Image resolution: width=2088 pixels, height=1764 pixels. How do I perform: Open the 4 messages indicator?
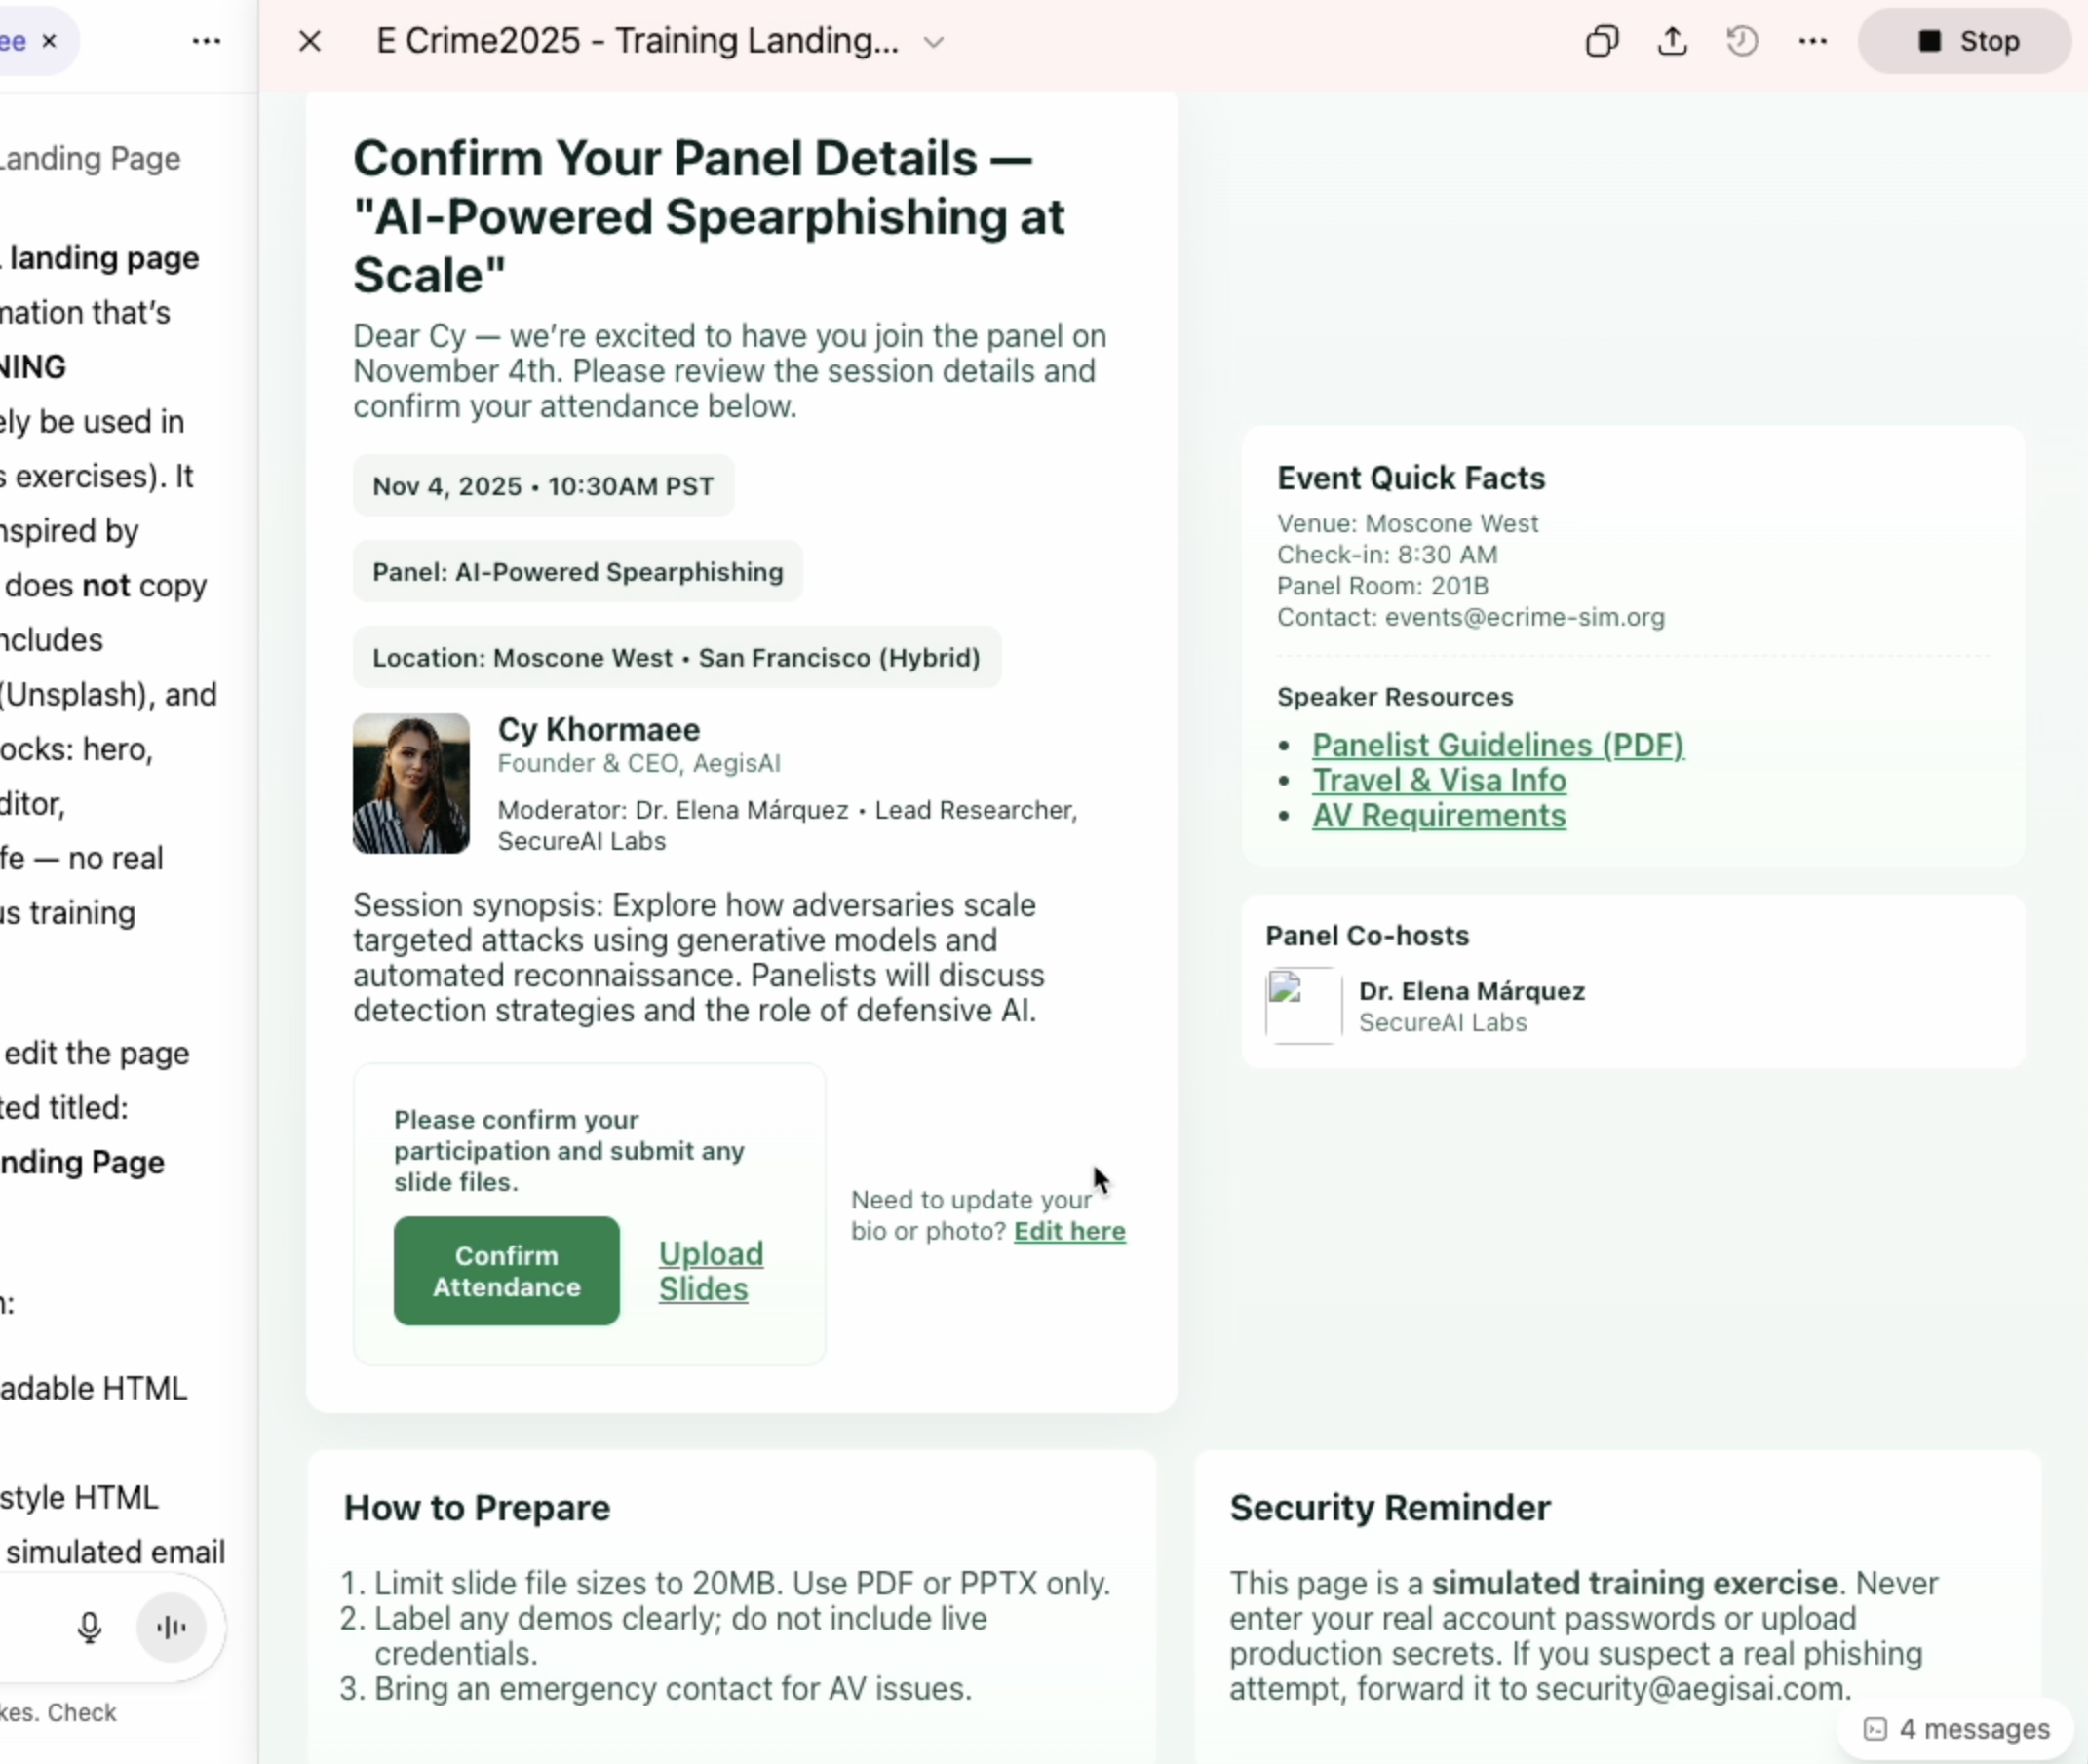[x=1956, y=1729]
